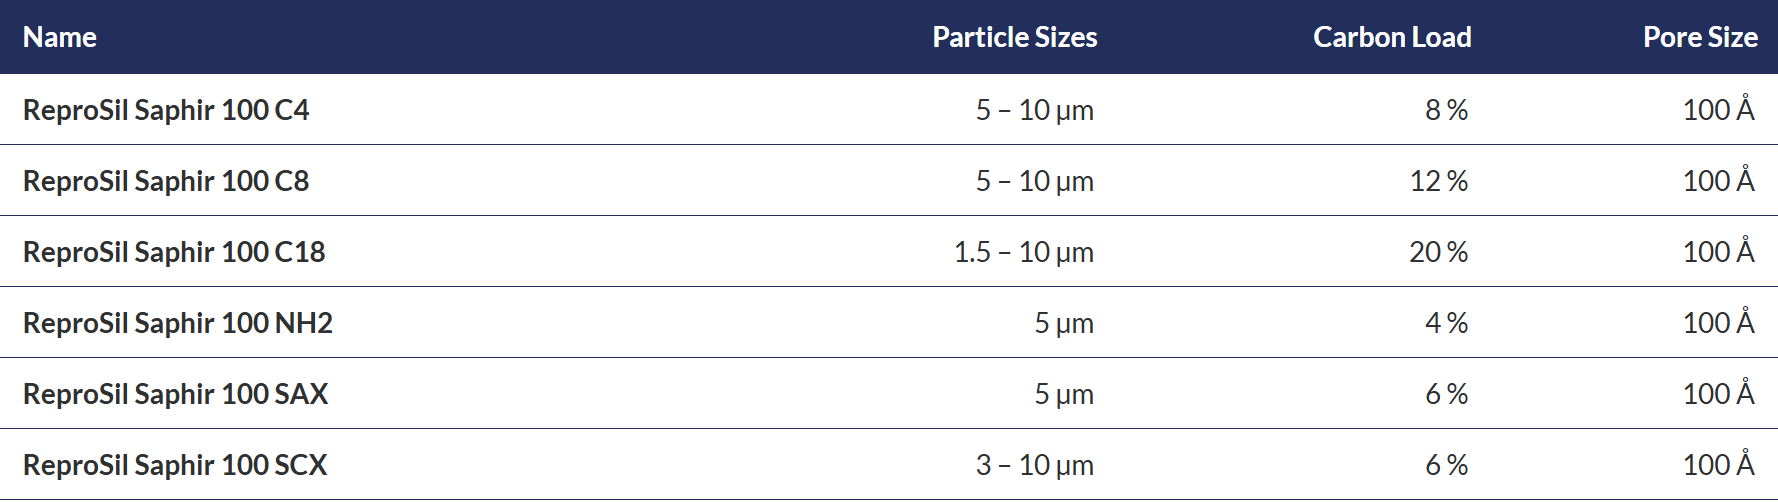This screenshot has height=502, width=1778.
Task: Select ReproSil Saphir 100 C4 row name
Action: 166,110
